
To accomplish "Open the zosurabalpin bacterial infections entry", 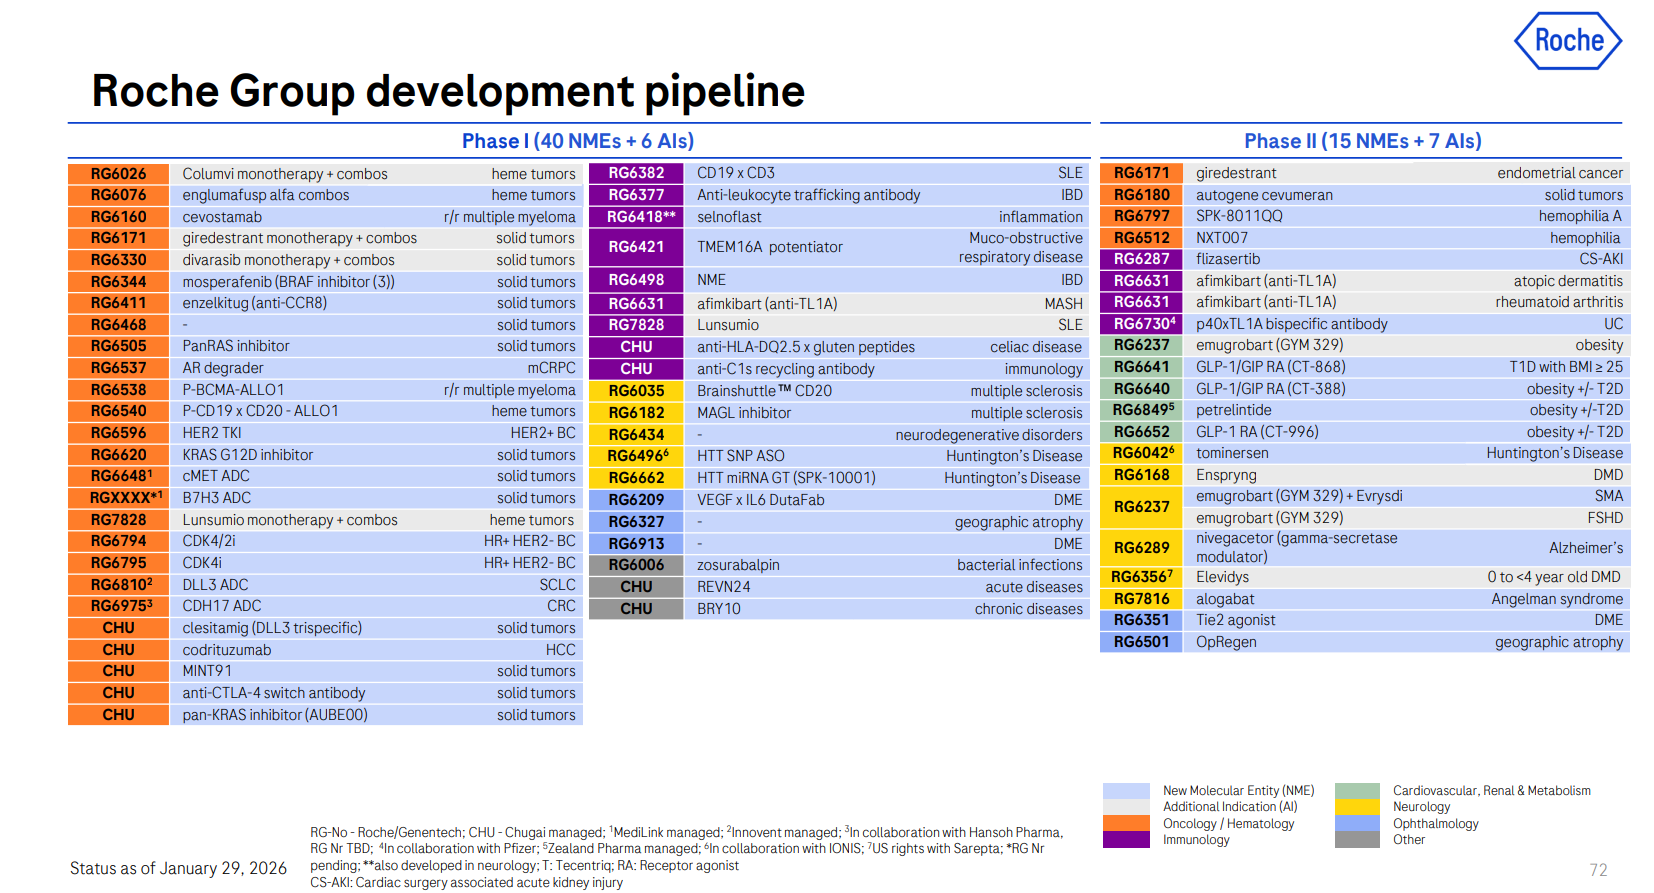I will pyautogui.click(x=738, y=565).
